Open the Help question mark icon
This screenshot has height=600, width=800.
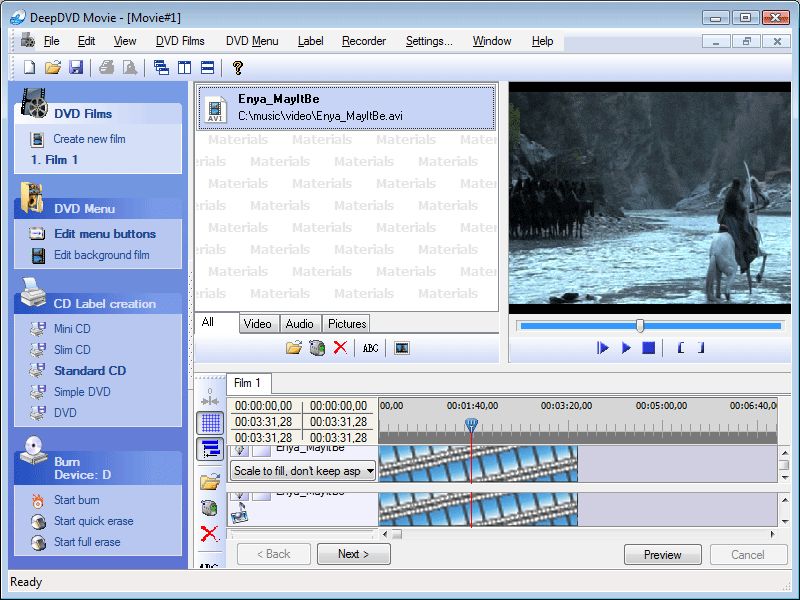(237, 67)
